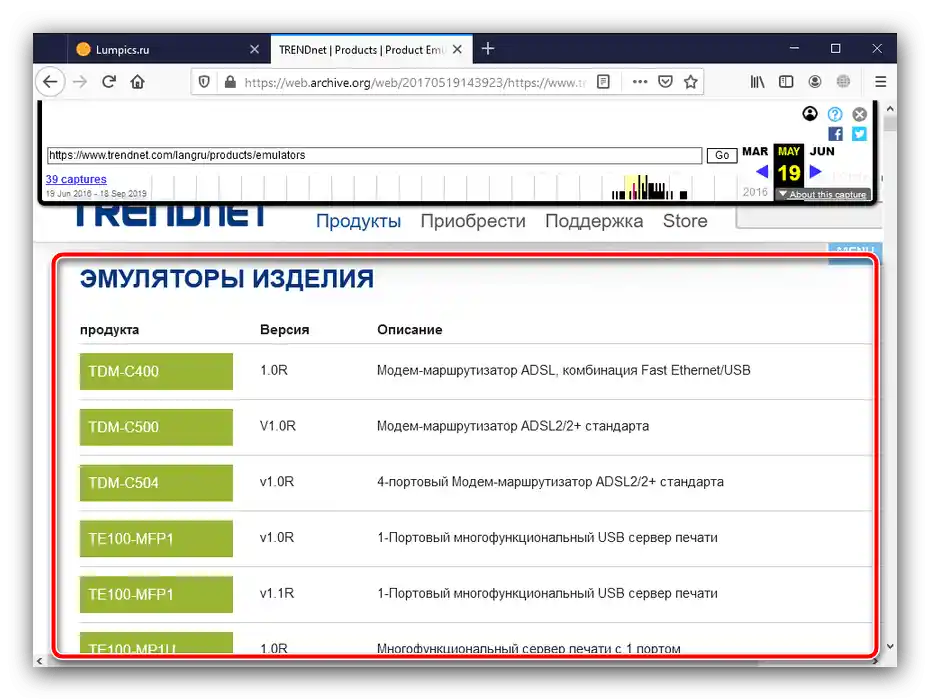Click the tracking protection shield icon

204,82
